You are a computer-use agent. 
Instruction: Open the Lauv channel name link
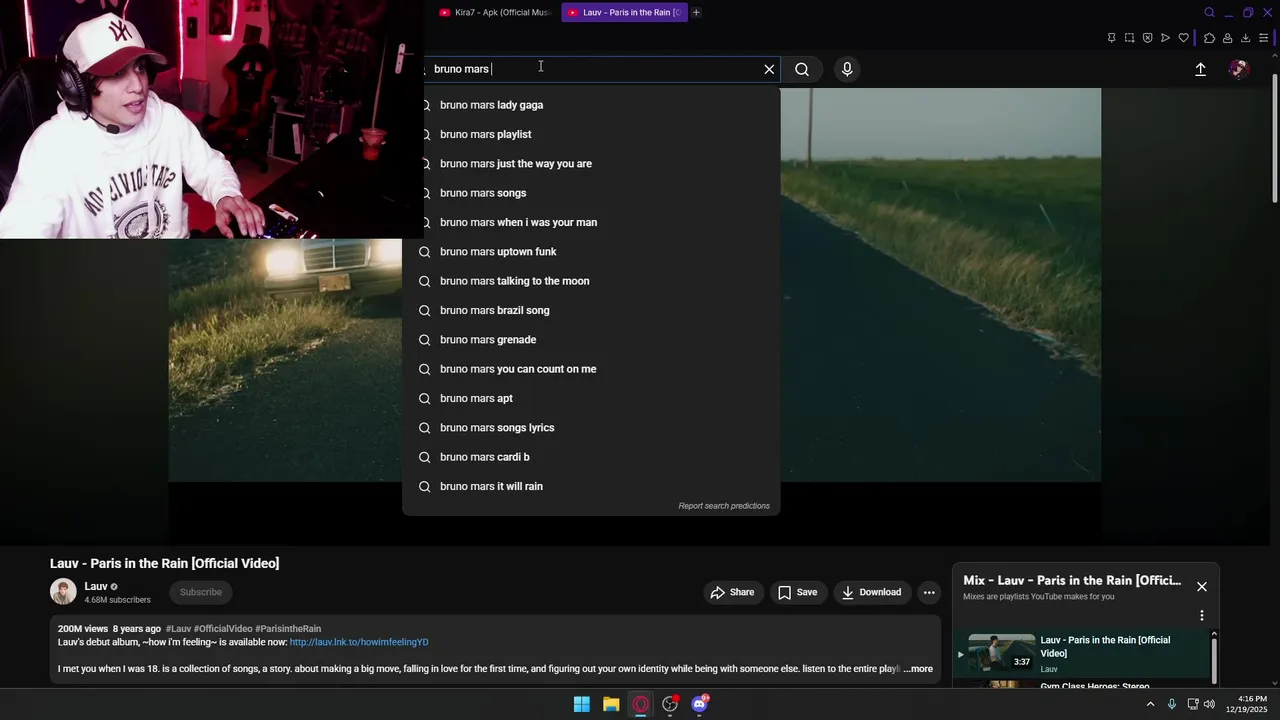click(x=96, y=587)
